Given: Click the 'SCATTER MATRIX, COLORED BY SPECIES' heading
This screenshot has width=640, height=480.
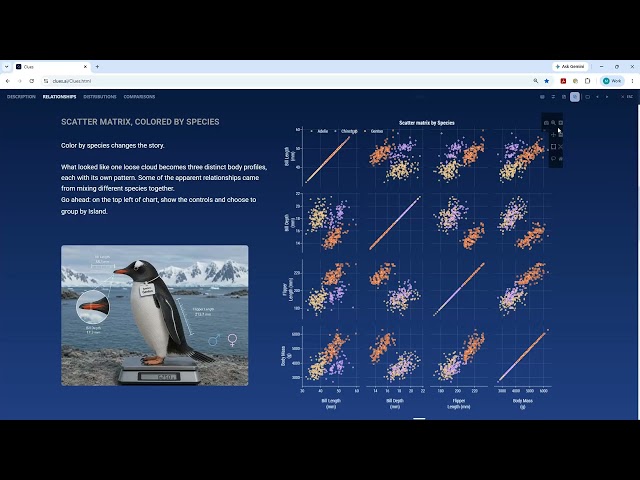Looking at the screenshot, I should pos(140,122).
